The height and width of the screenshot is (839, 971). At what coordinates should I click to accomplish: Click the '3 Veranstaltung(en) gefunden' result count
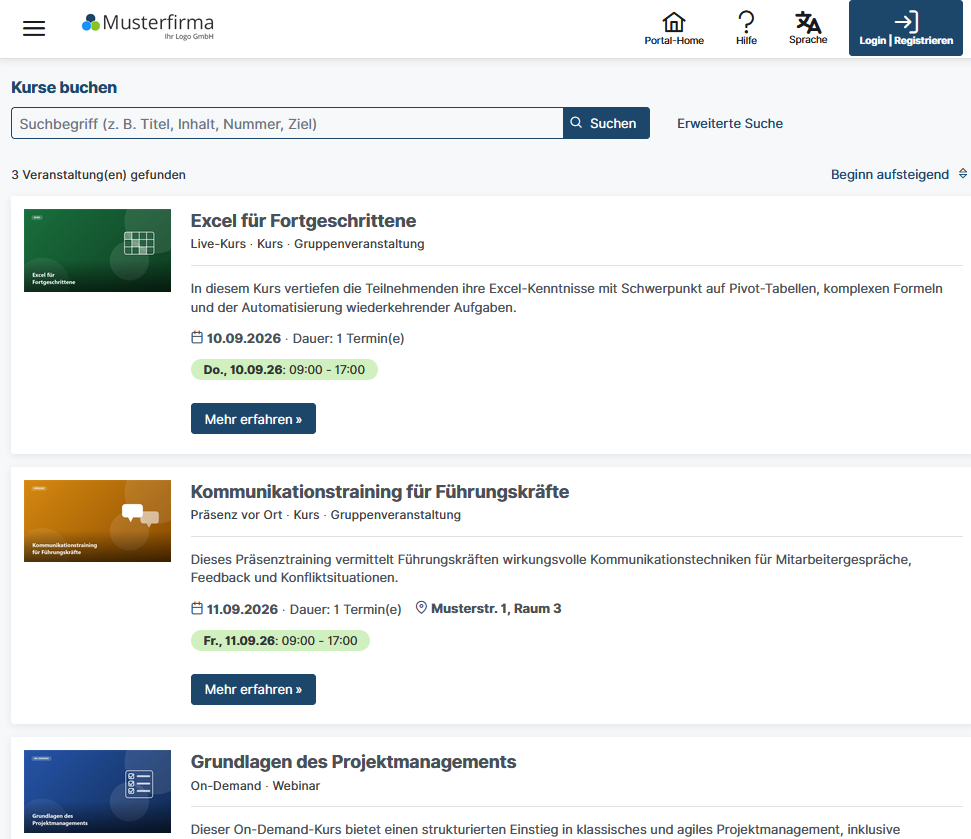tap(98, 175)
